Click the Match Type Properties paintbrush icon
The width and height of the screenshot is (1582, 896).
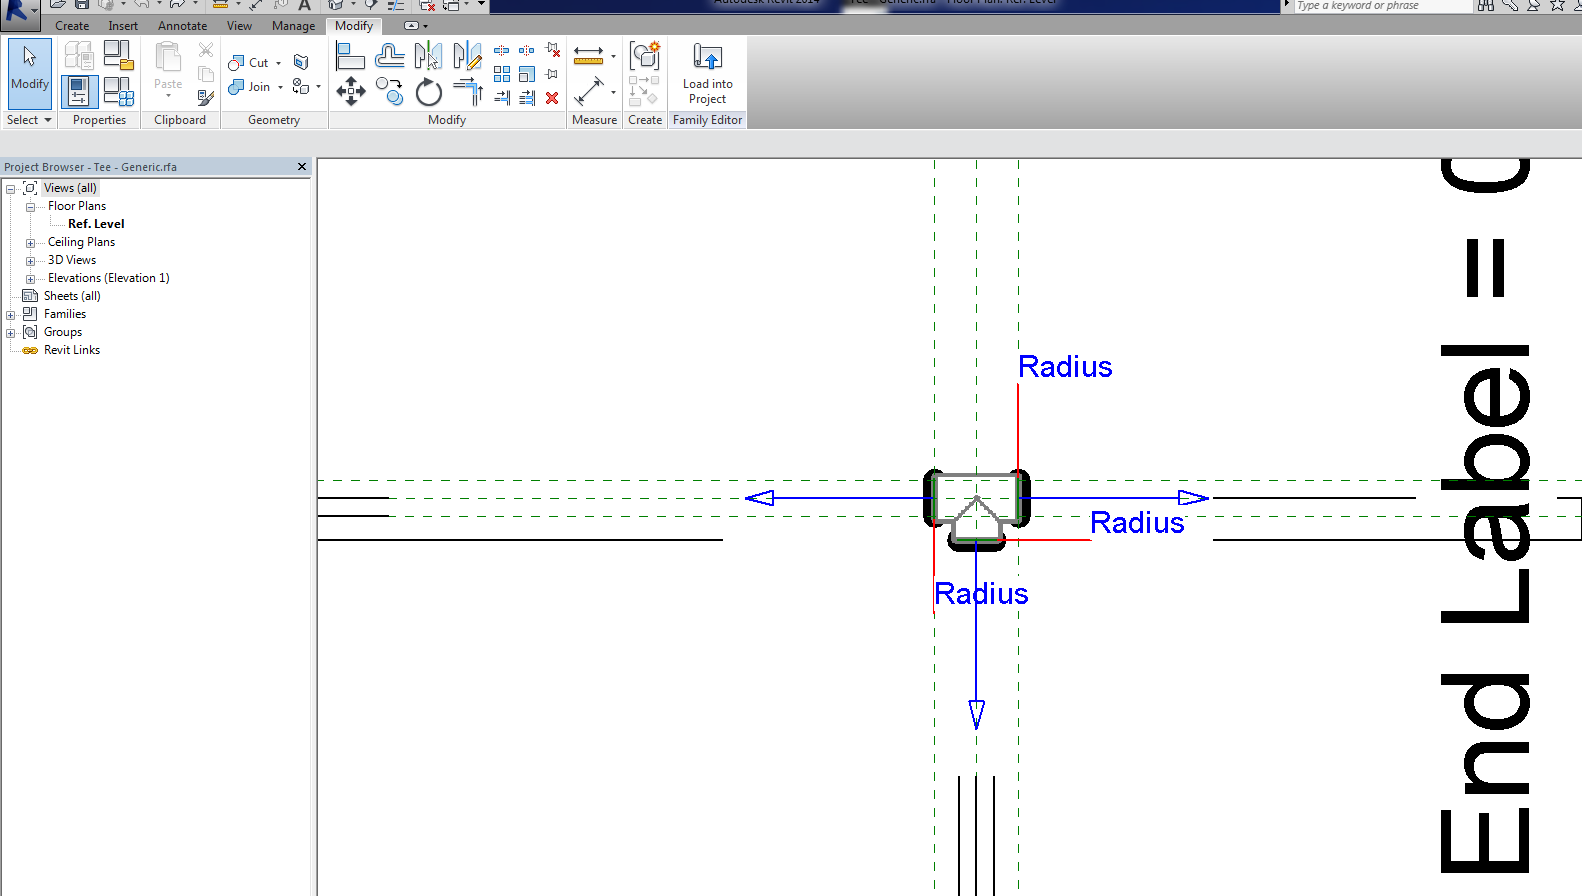click(x=205, y=98)
